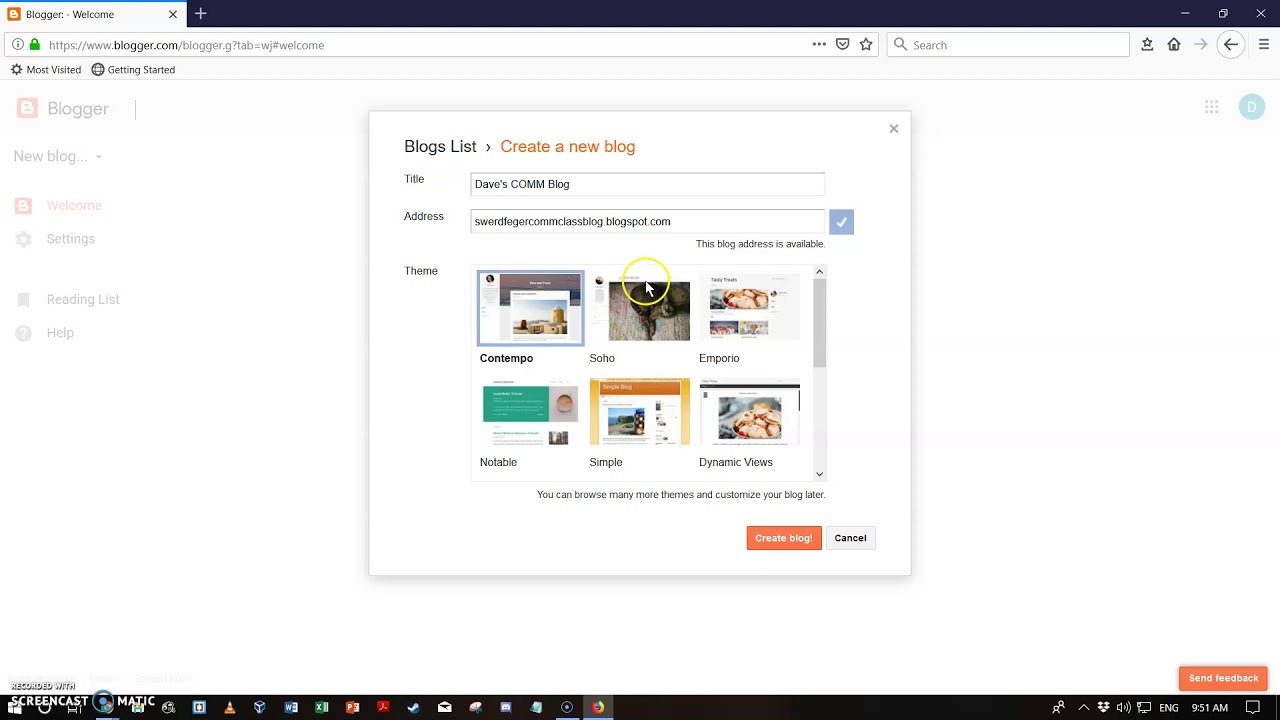This screenshot has width=1280, height=720.
Task: Open Google apps grid icon
Action: coord(1211,107)
